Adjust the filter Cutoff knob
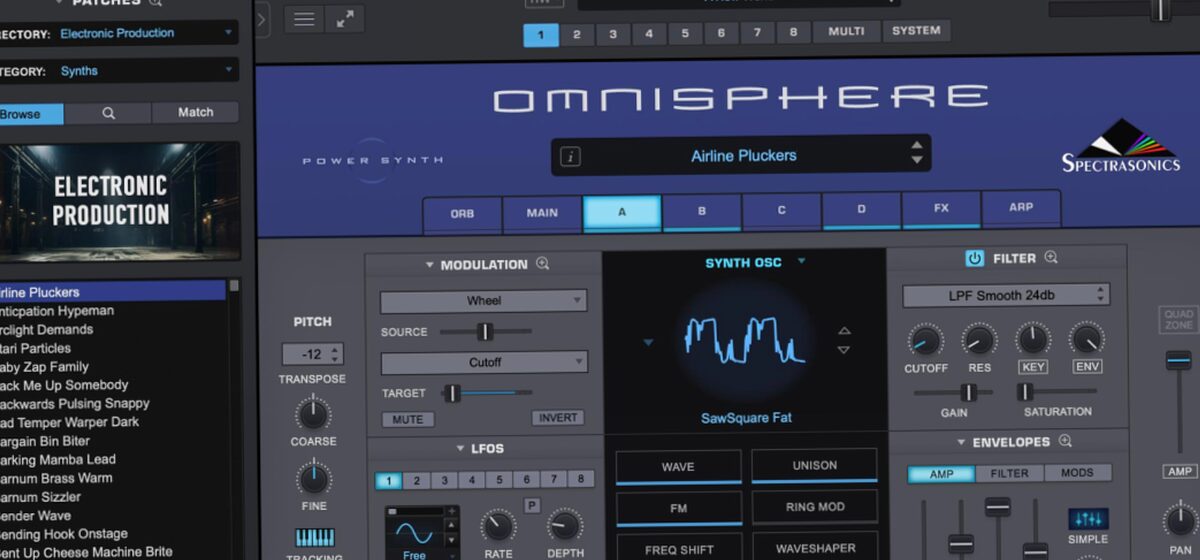 pyautogui.click(x=925, y=340)
